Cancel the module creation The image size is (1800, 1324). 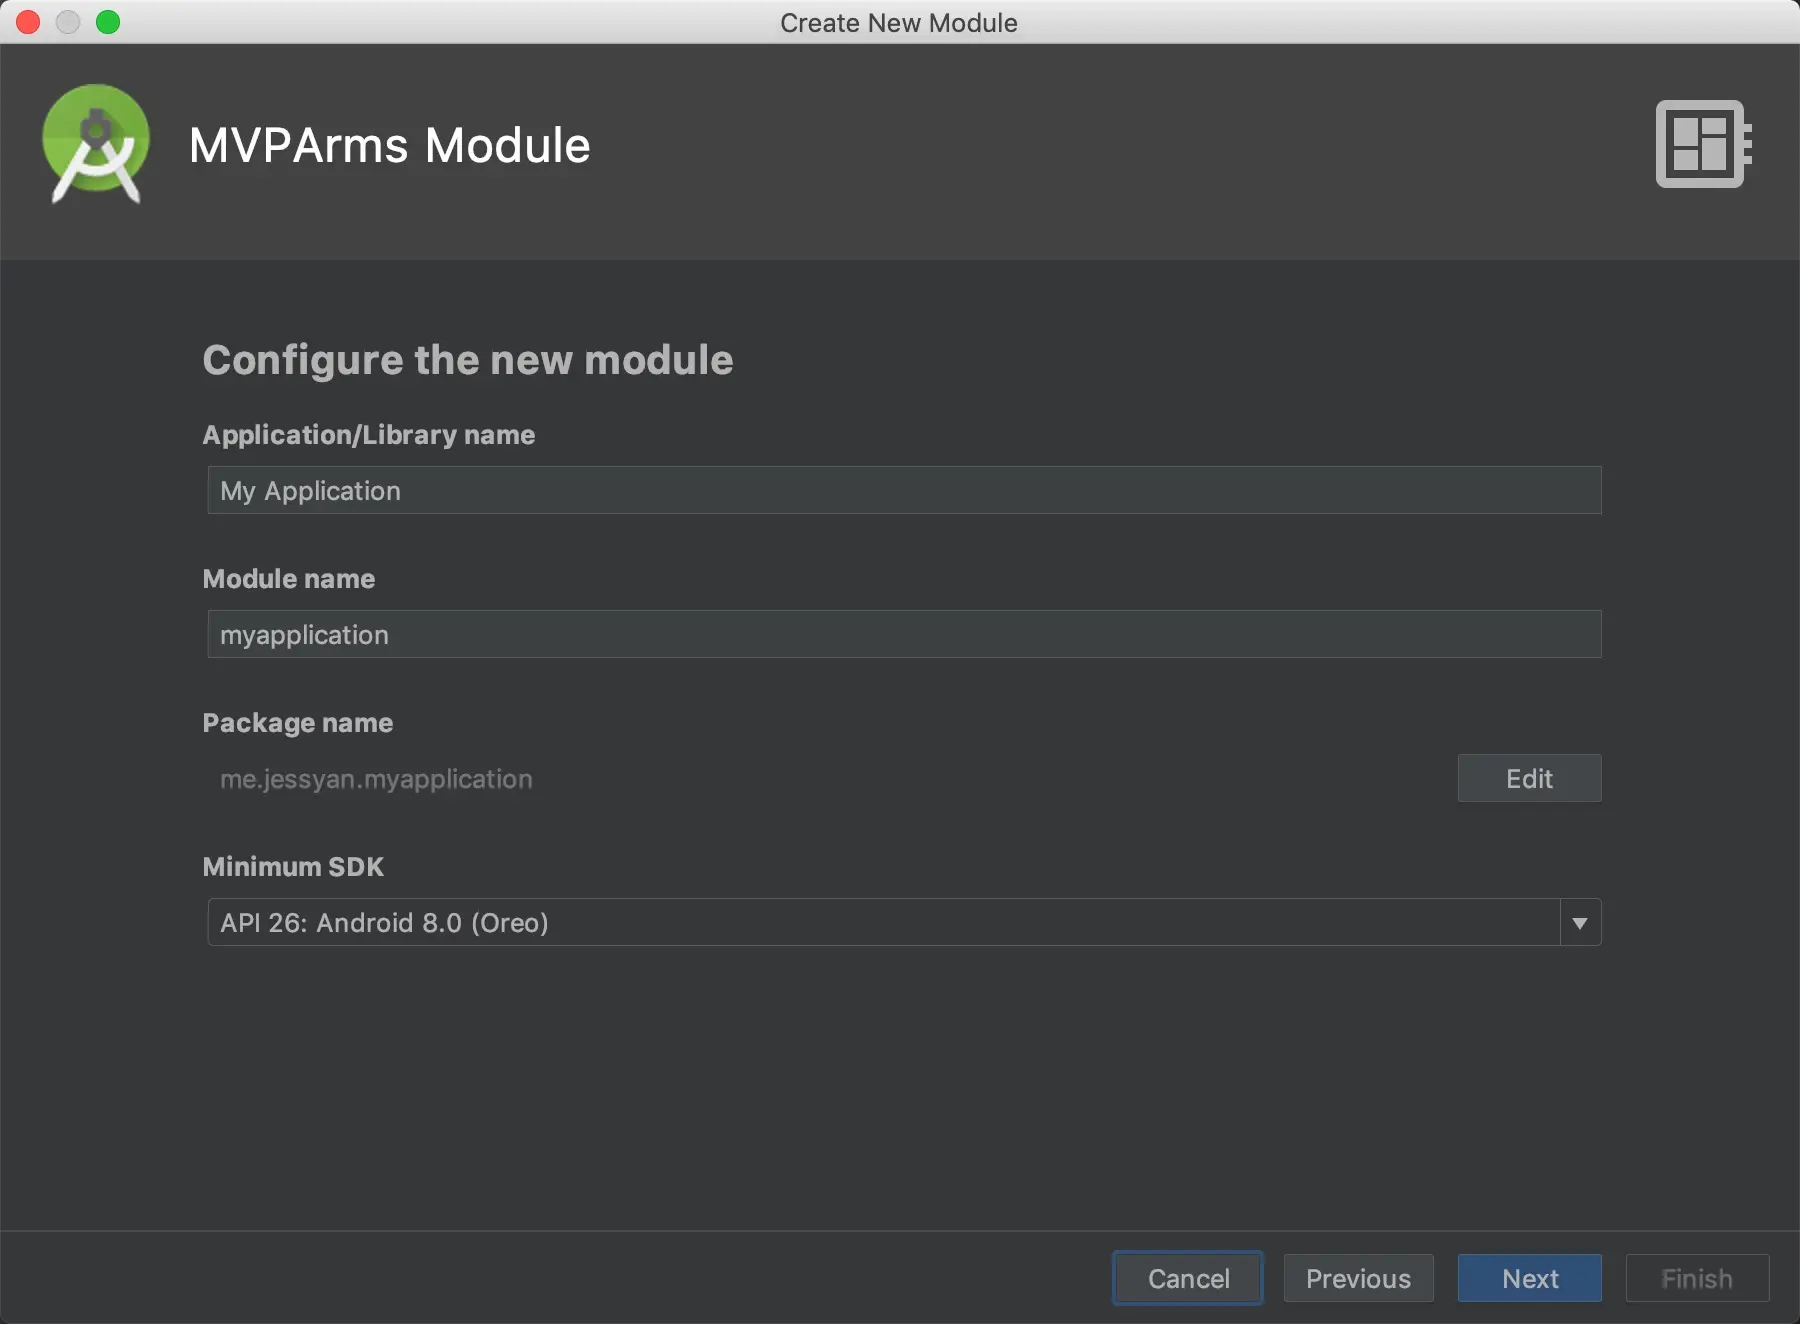point(1188,1278)
